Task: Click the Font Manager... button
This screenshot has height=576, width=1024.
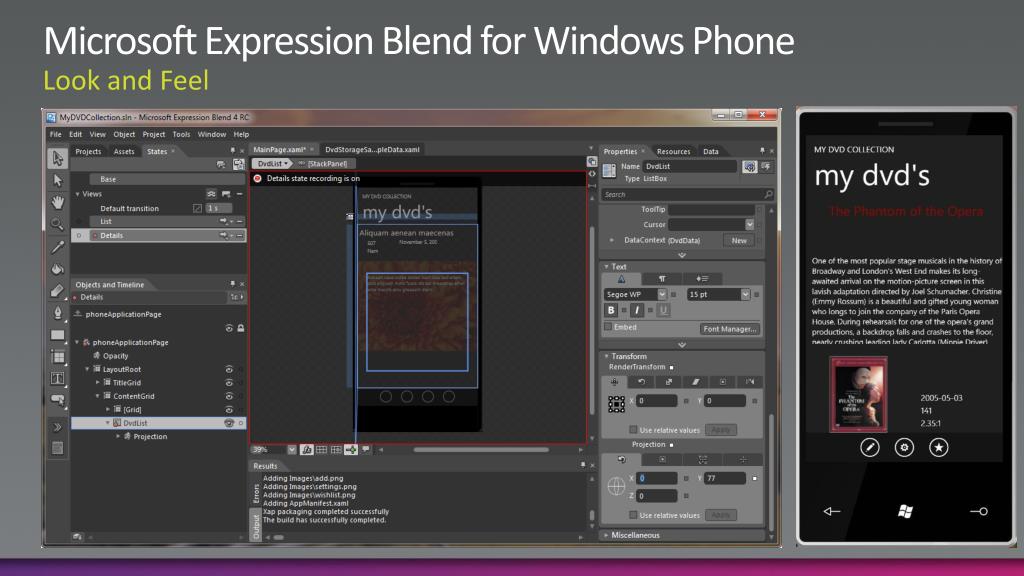Action: pyautogui.click(x=729, y=329)
